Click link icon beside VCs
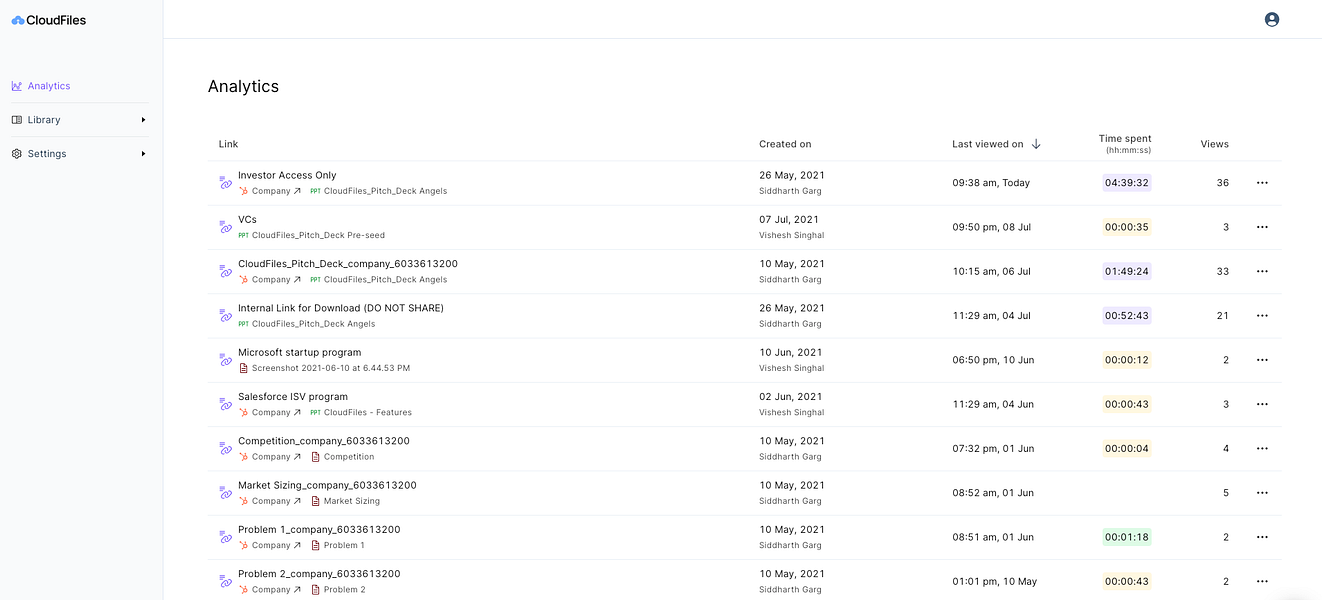Image resolution: width=1322 pixels, height=600 pixels. coord(225,227)
